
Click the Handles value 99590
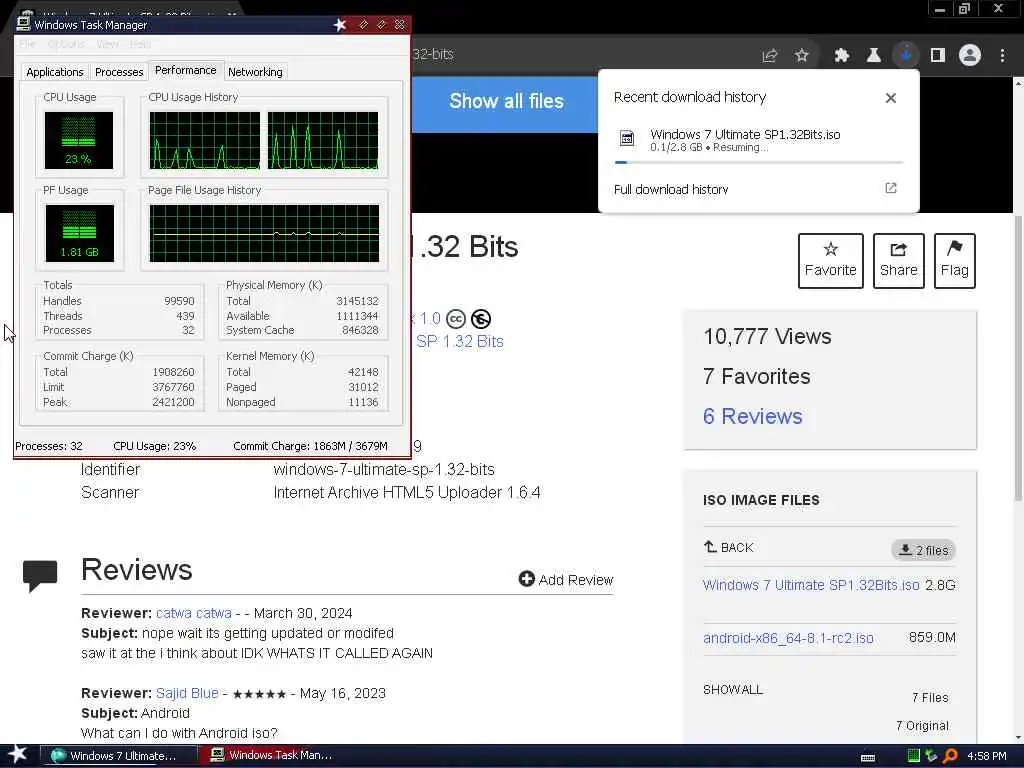(179, 301)
